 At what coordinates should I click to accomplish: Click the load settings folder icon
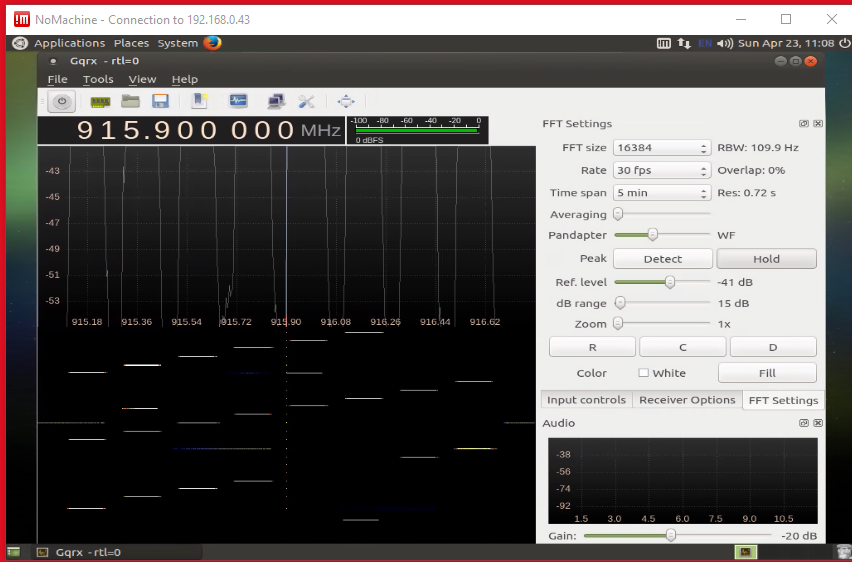(x=130, y=101)
